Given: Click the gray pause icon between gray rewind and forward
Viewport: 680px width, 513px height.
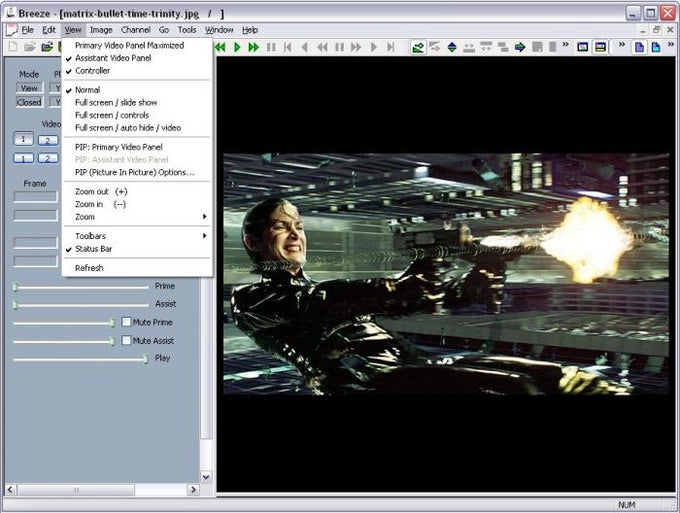Looking at the screenshot, I should pyautogui.click(x=339, y=47).
